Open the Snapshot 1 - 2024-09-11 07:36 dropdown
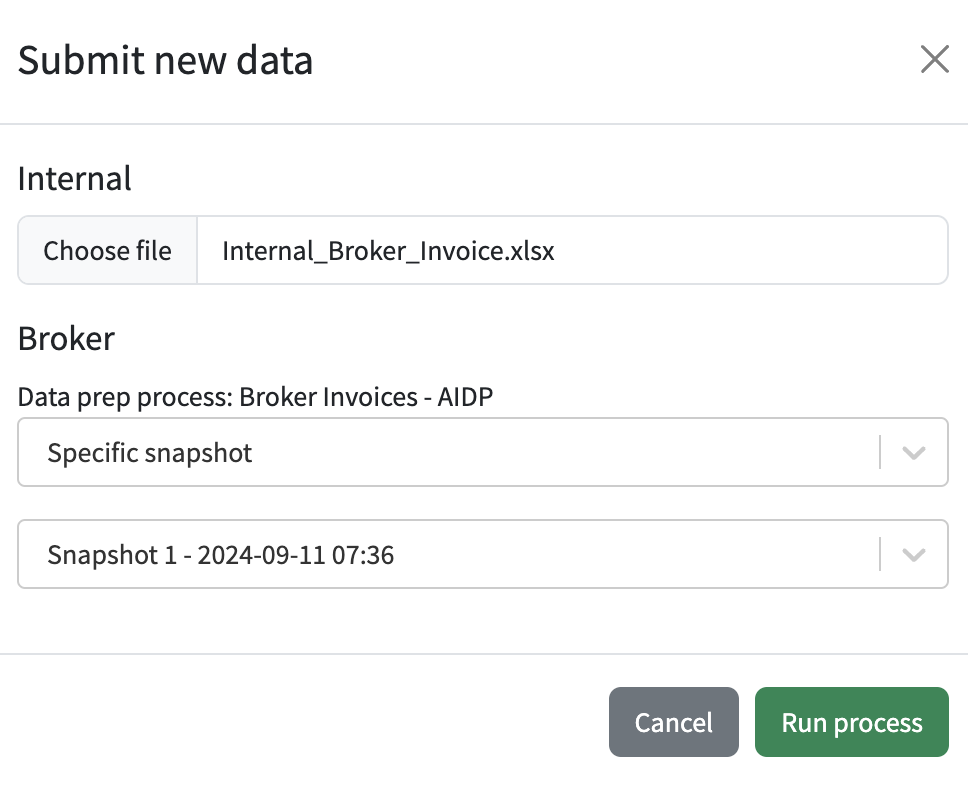 click(483, 554)
